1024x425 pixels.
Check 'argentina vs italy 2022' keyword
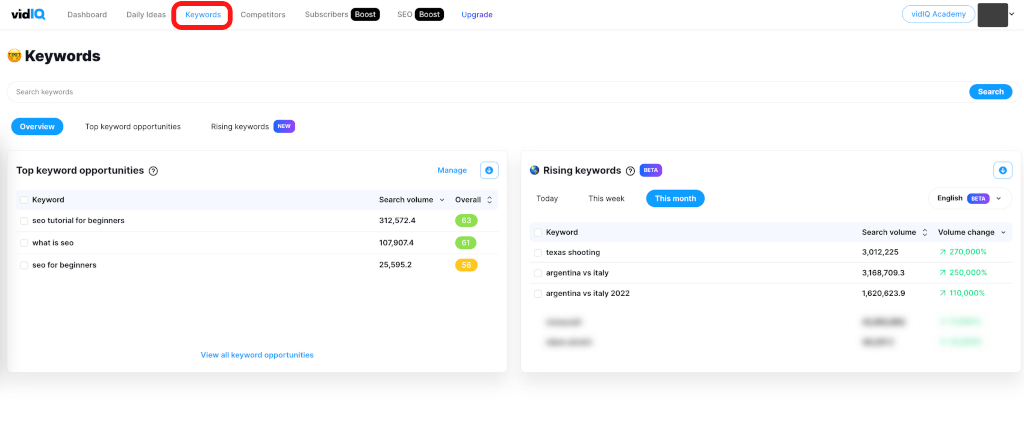pyautogui.click(x=538, y=294)
